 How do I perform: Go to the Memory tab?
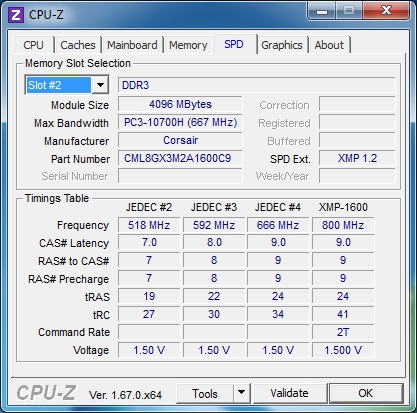pos(188,45)
